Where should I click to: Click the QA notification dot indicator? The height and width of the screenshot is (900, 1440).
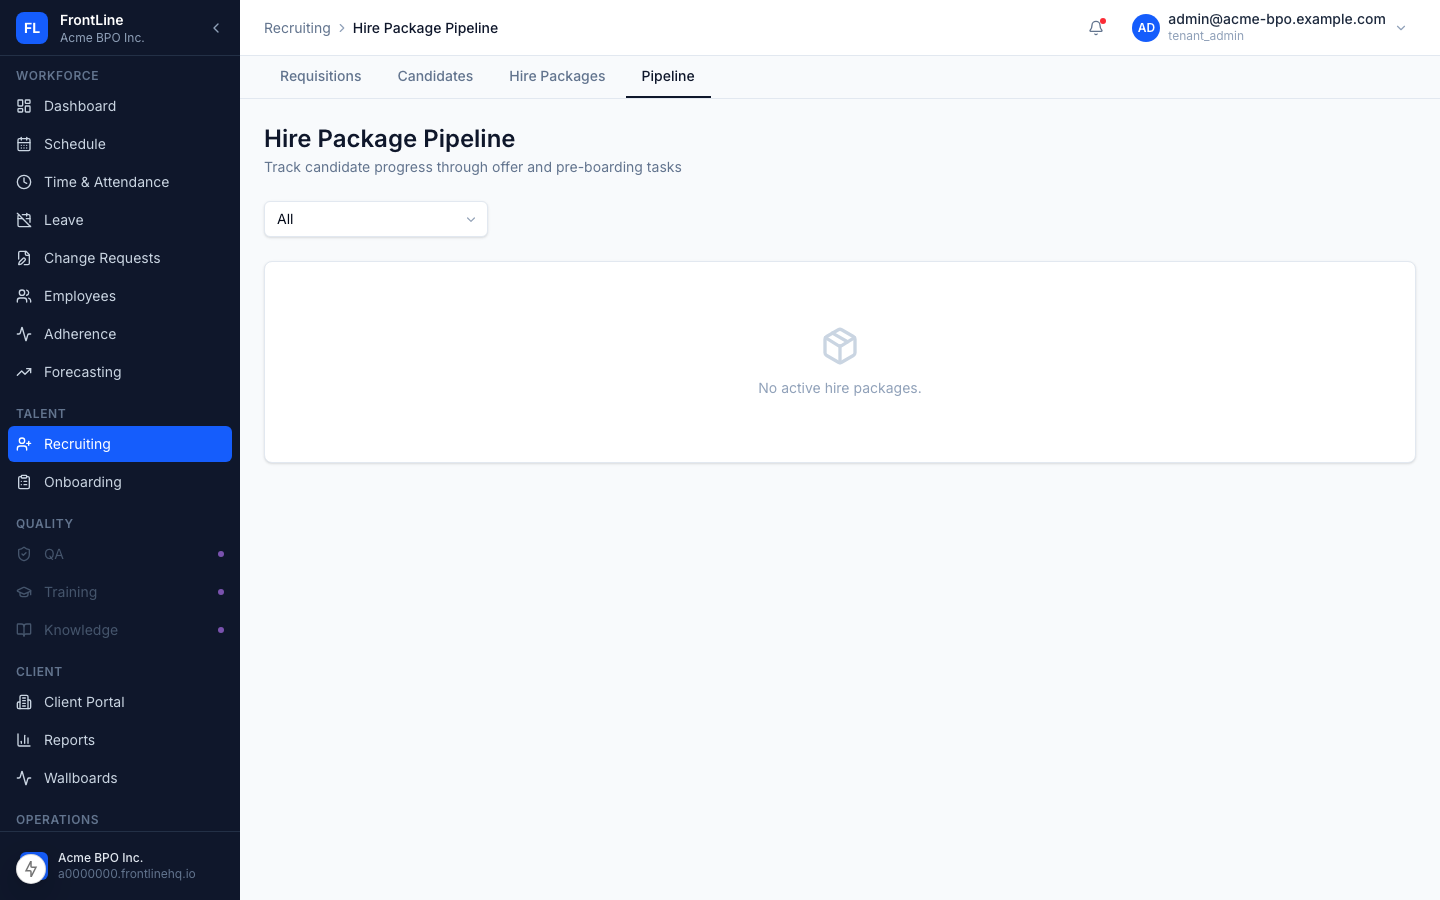[221, 554]
